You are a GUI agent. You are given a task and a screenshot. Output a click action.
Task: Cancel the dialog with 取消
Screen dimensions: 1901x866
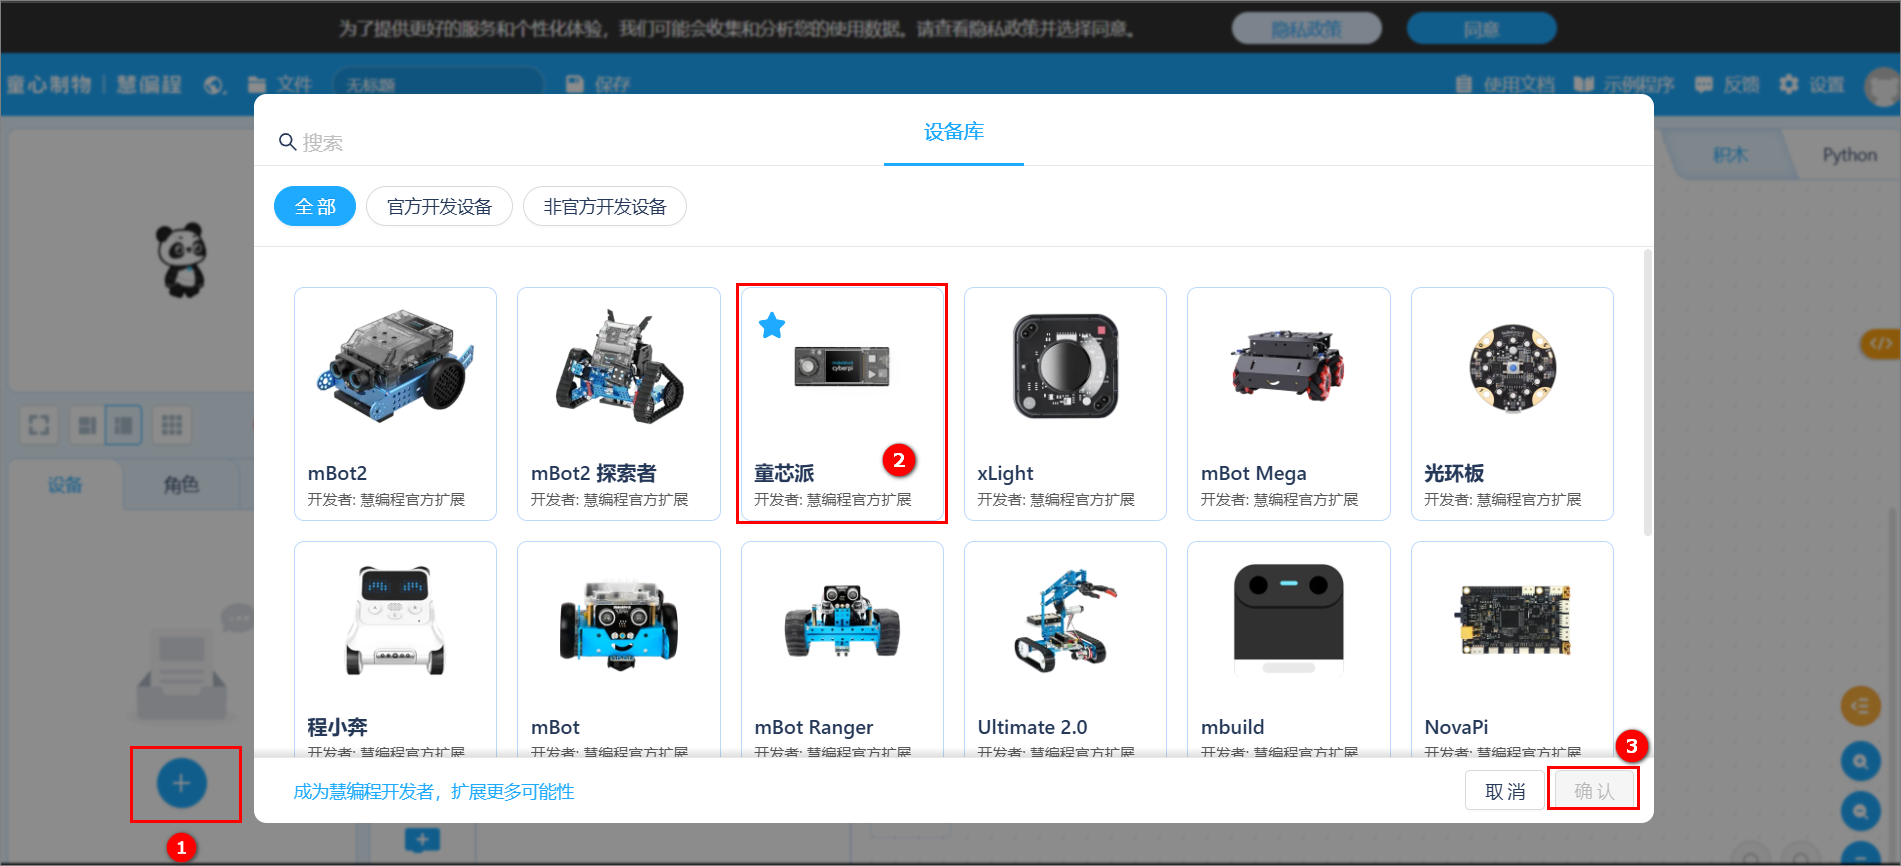[x=1505, y=791]
